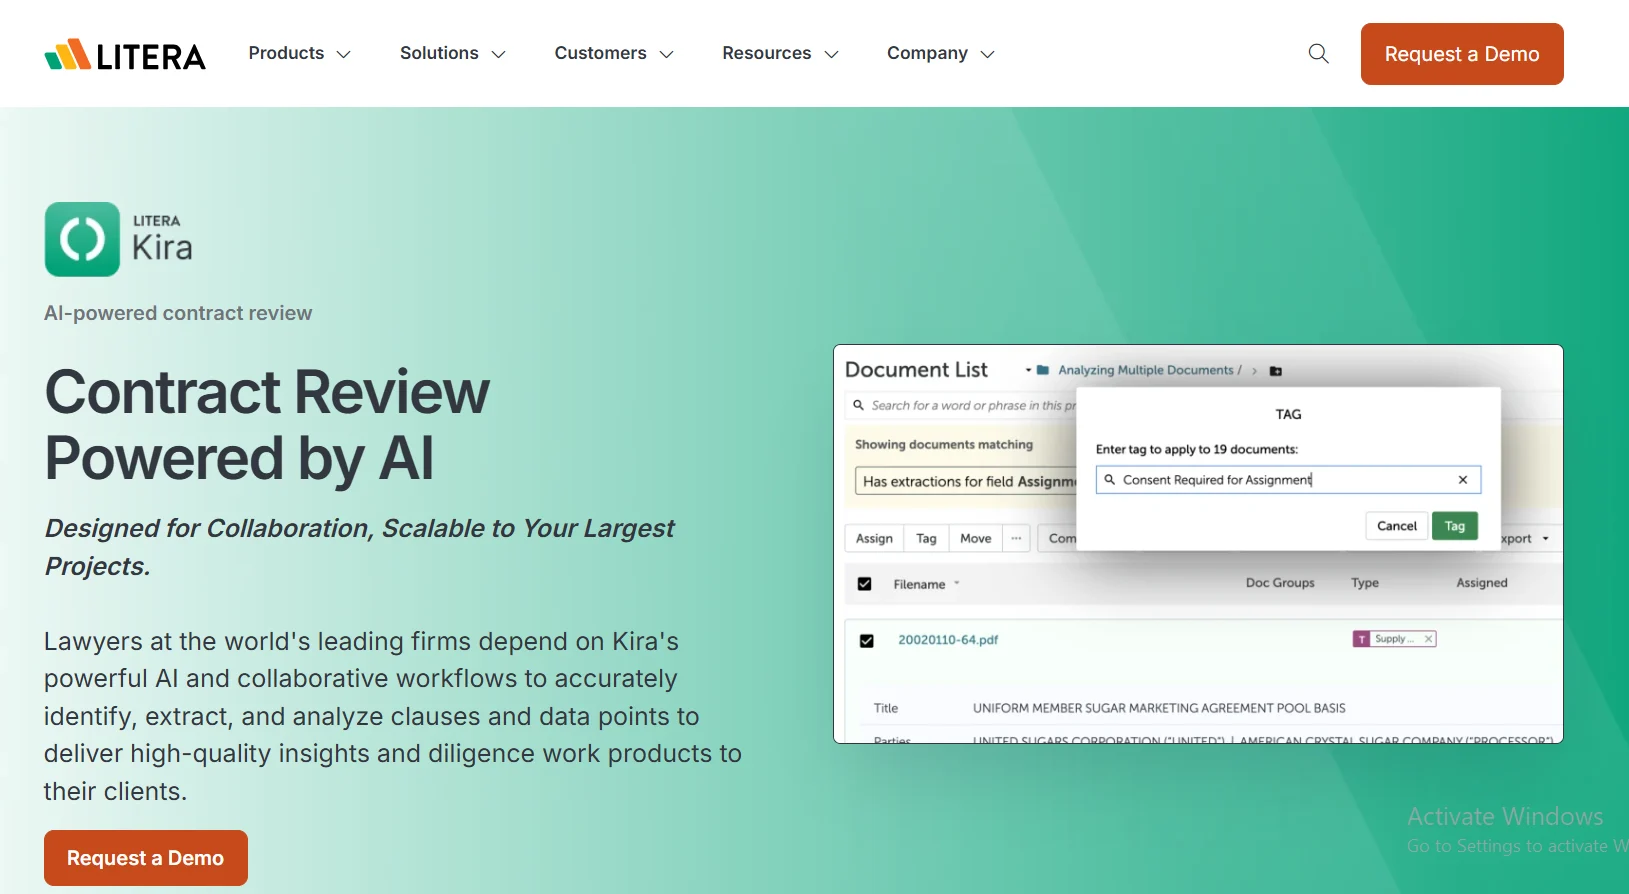Click Request a Demo below the description

coord(146,858)
